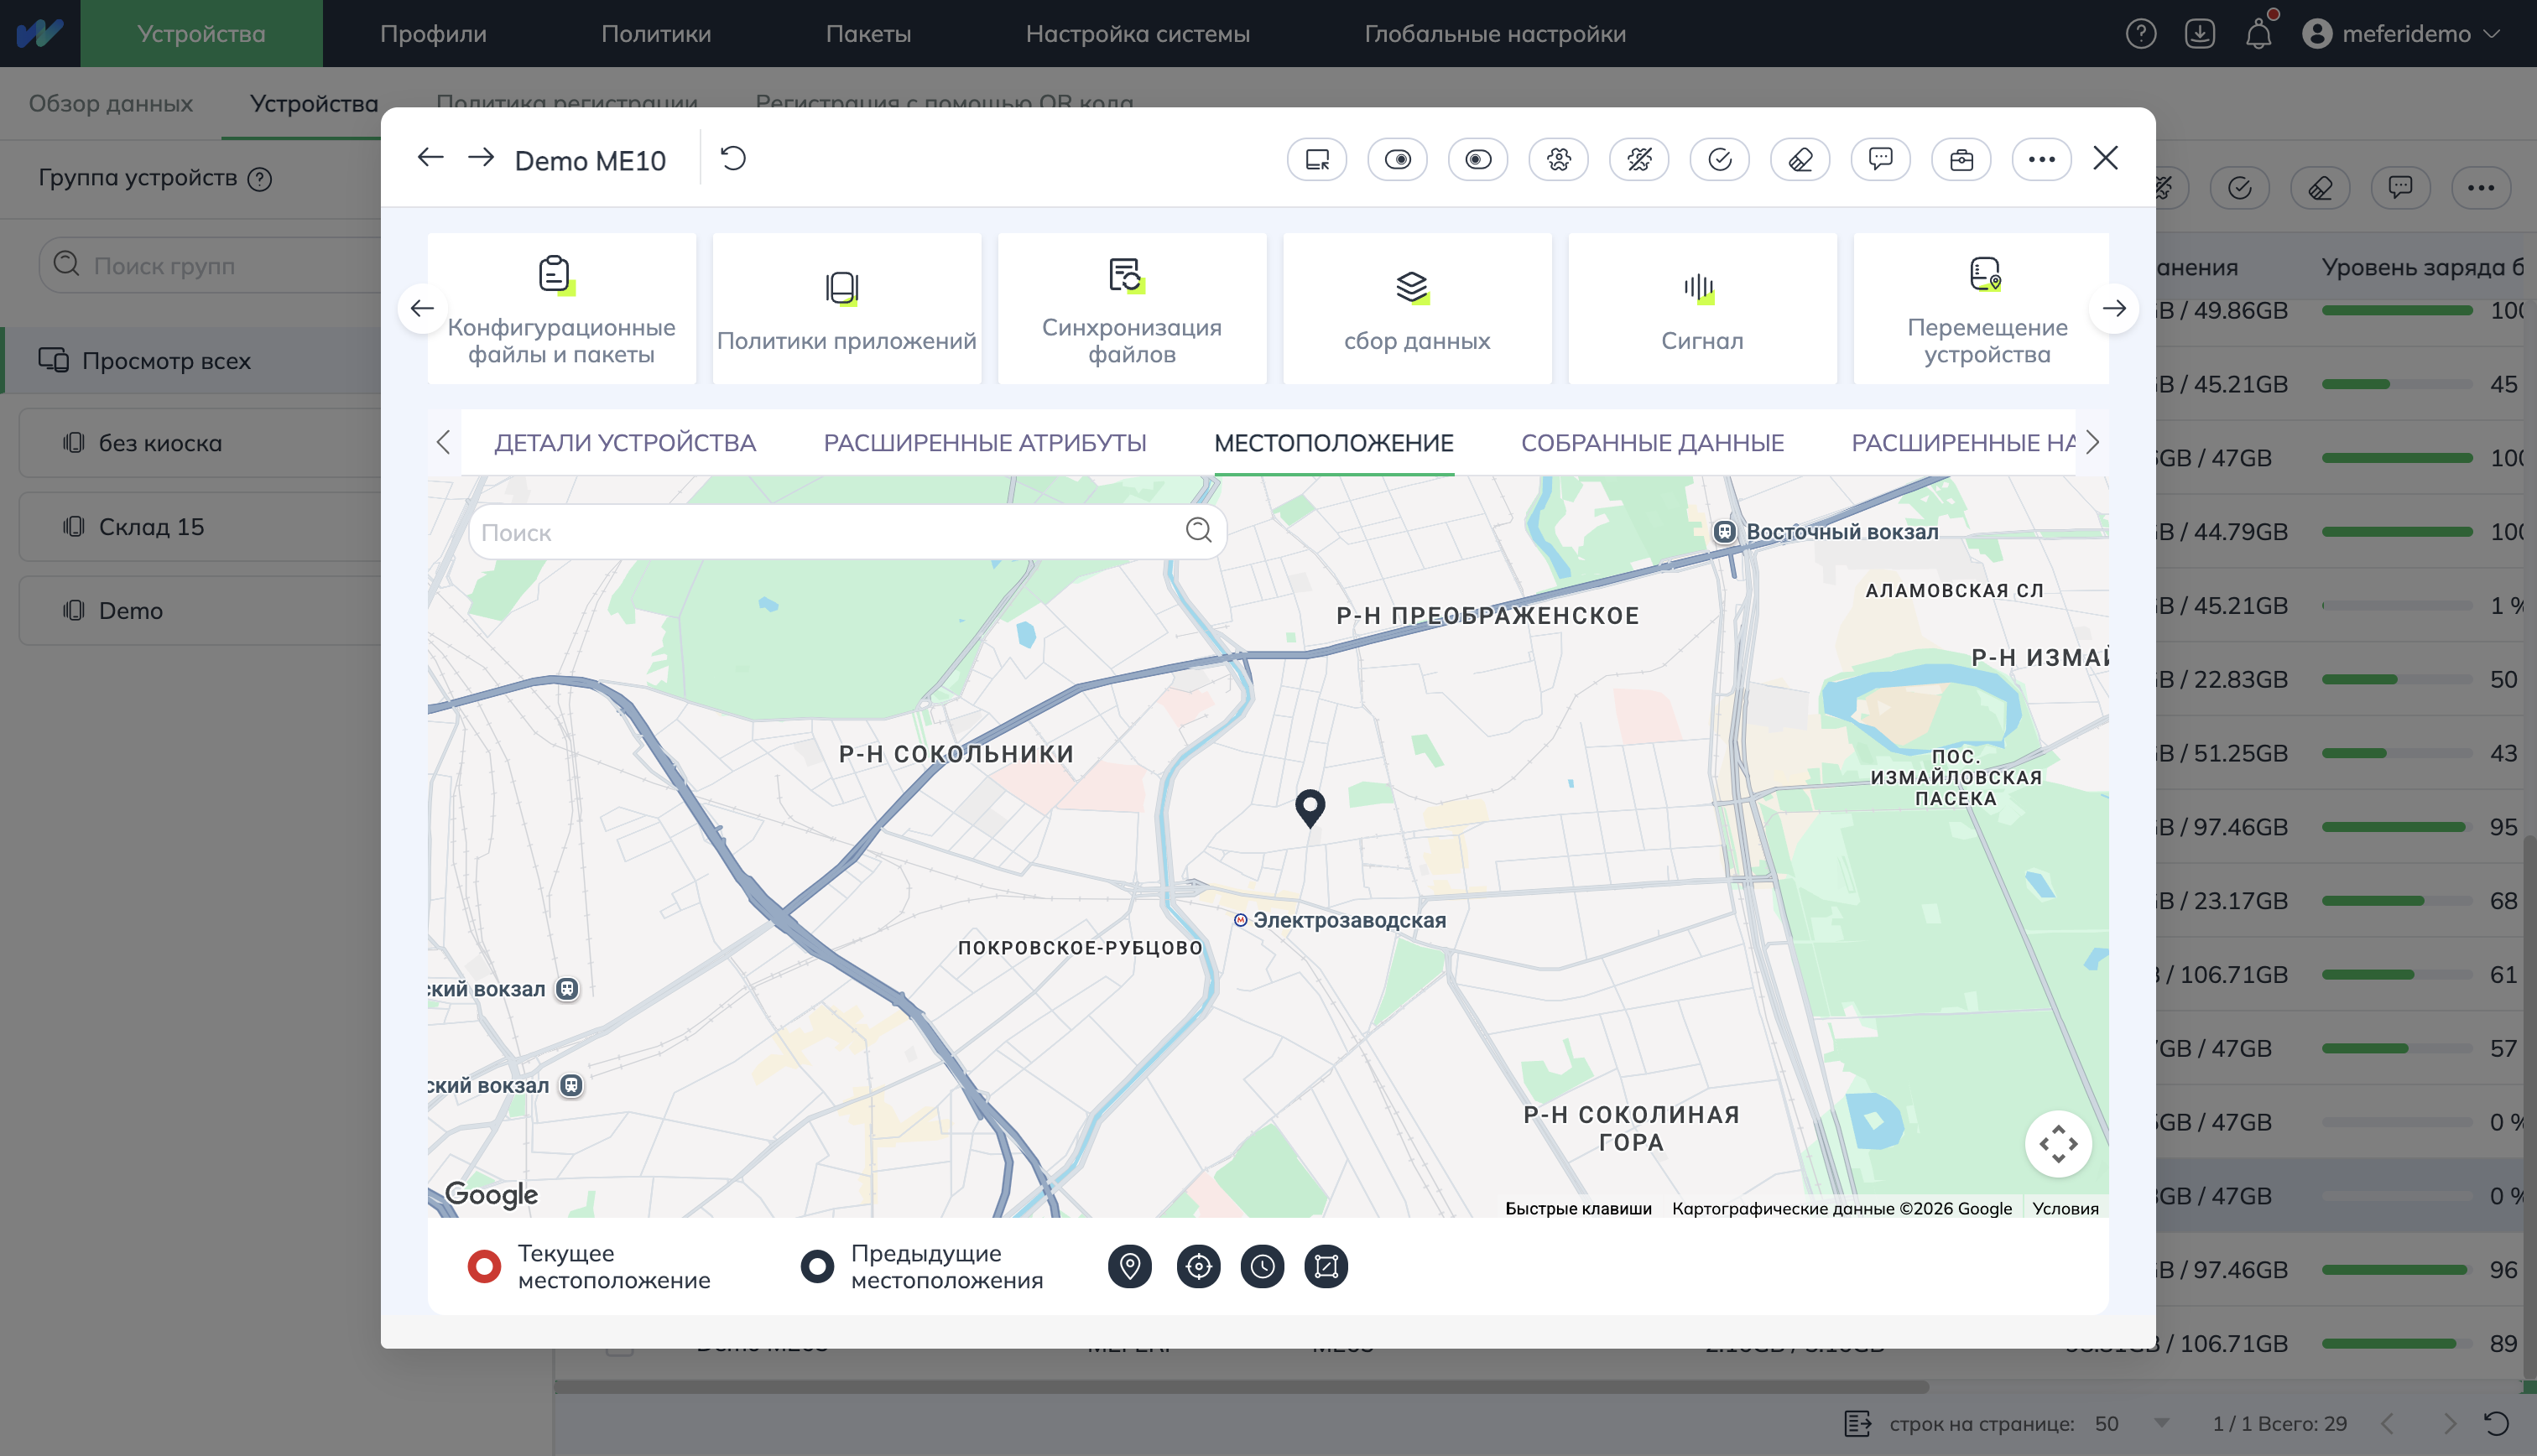Screen dimensions: 2537x1456
Task: Open Перемещение устройства card
Action: pyautogui.click(x=1982, y=308)
